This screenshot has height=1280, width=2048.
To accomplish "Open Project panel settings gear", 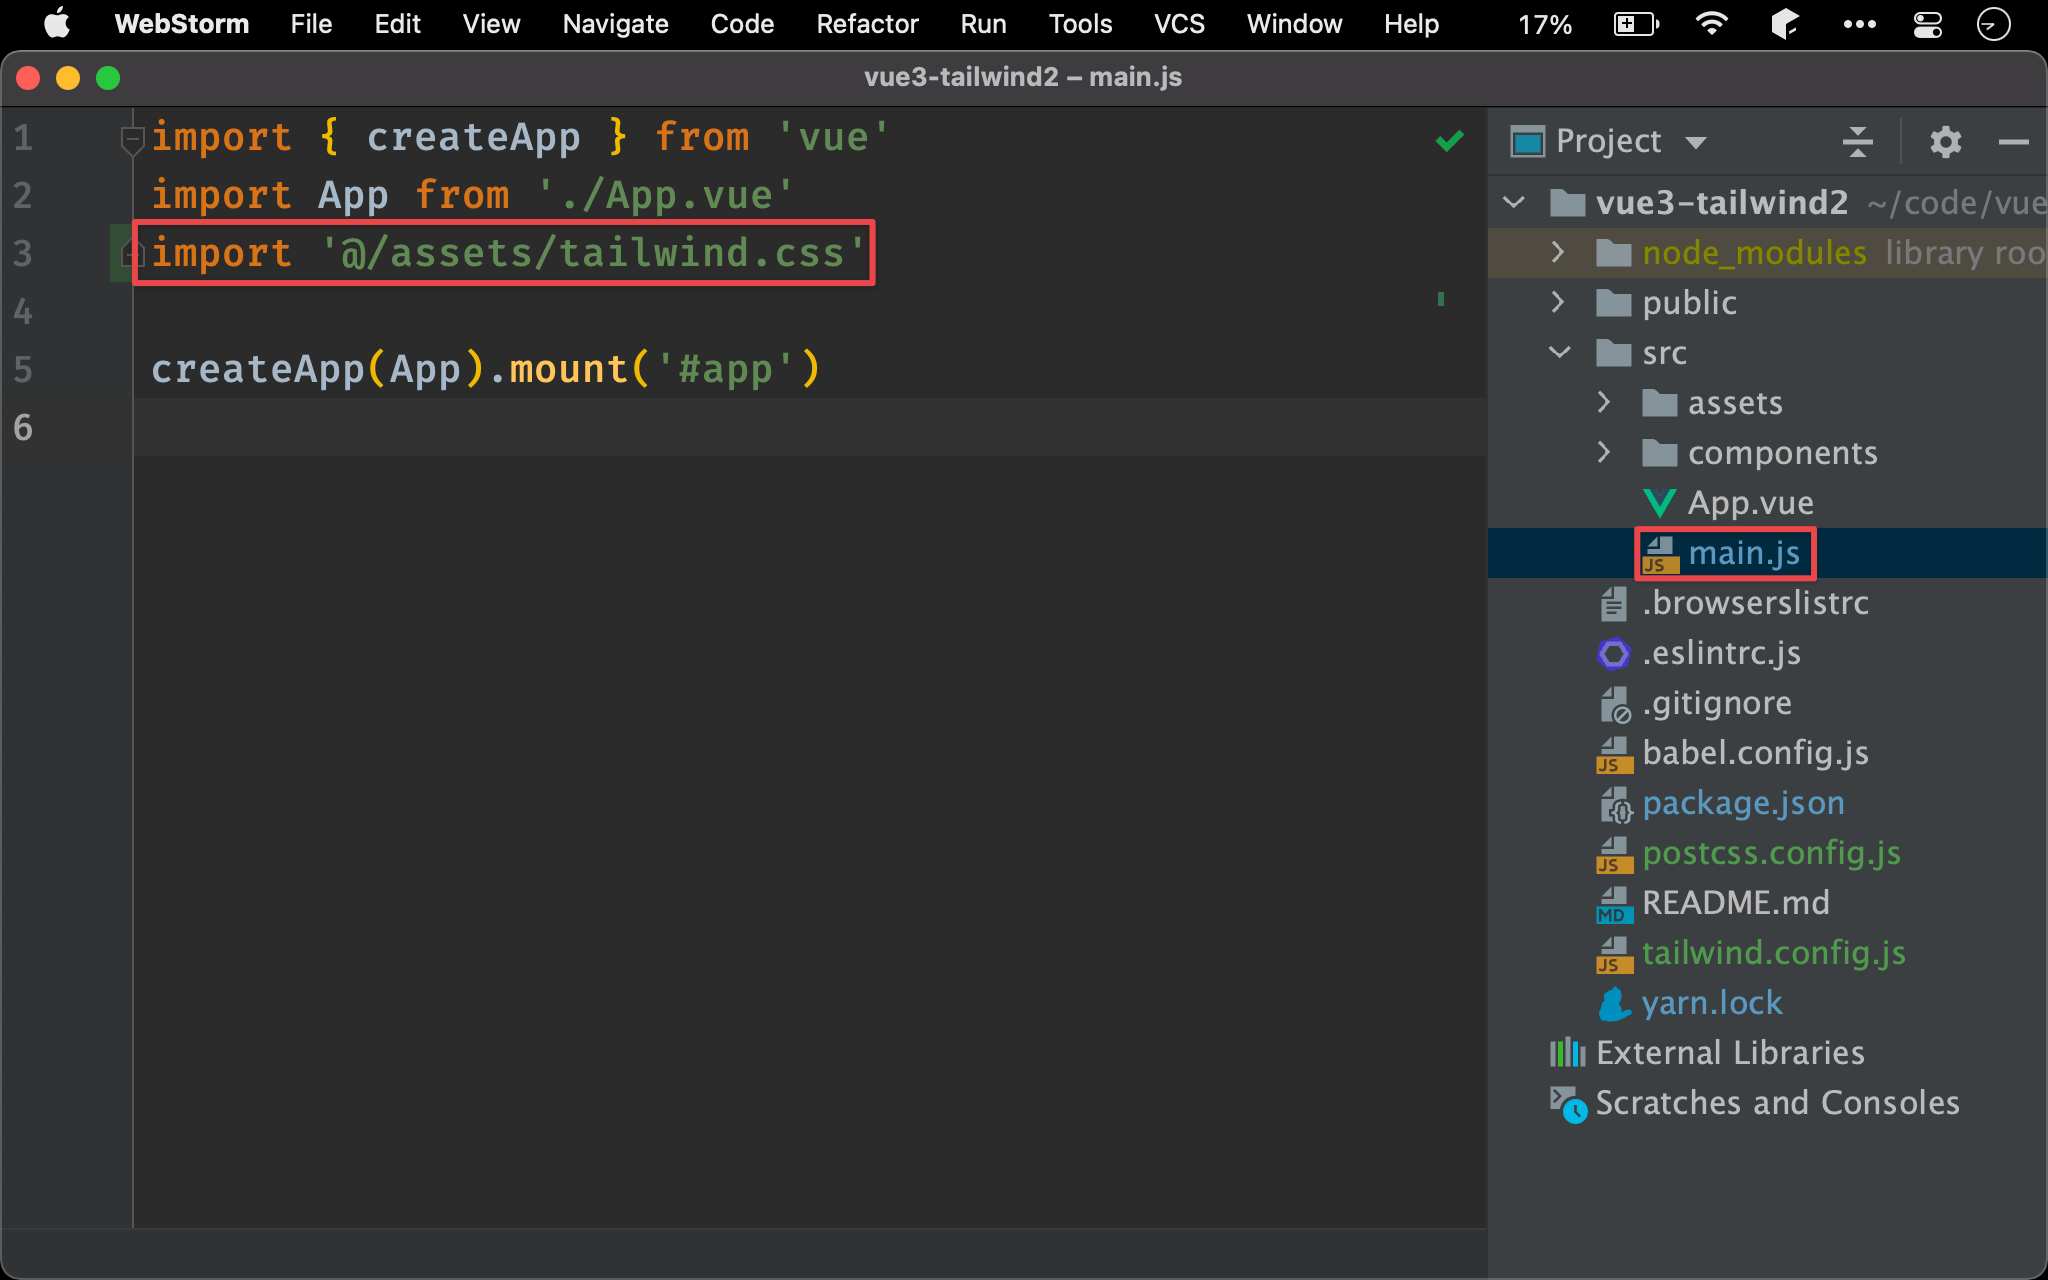I will (1945, 142).
